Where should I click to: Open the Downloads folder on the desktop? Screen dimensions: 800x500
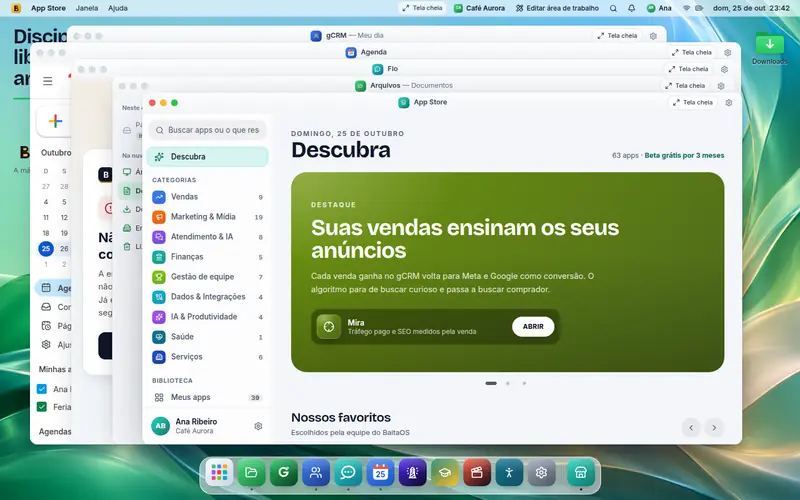point(769,48)
